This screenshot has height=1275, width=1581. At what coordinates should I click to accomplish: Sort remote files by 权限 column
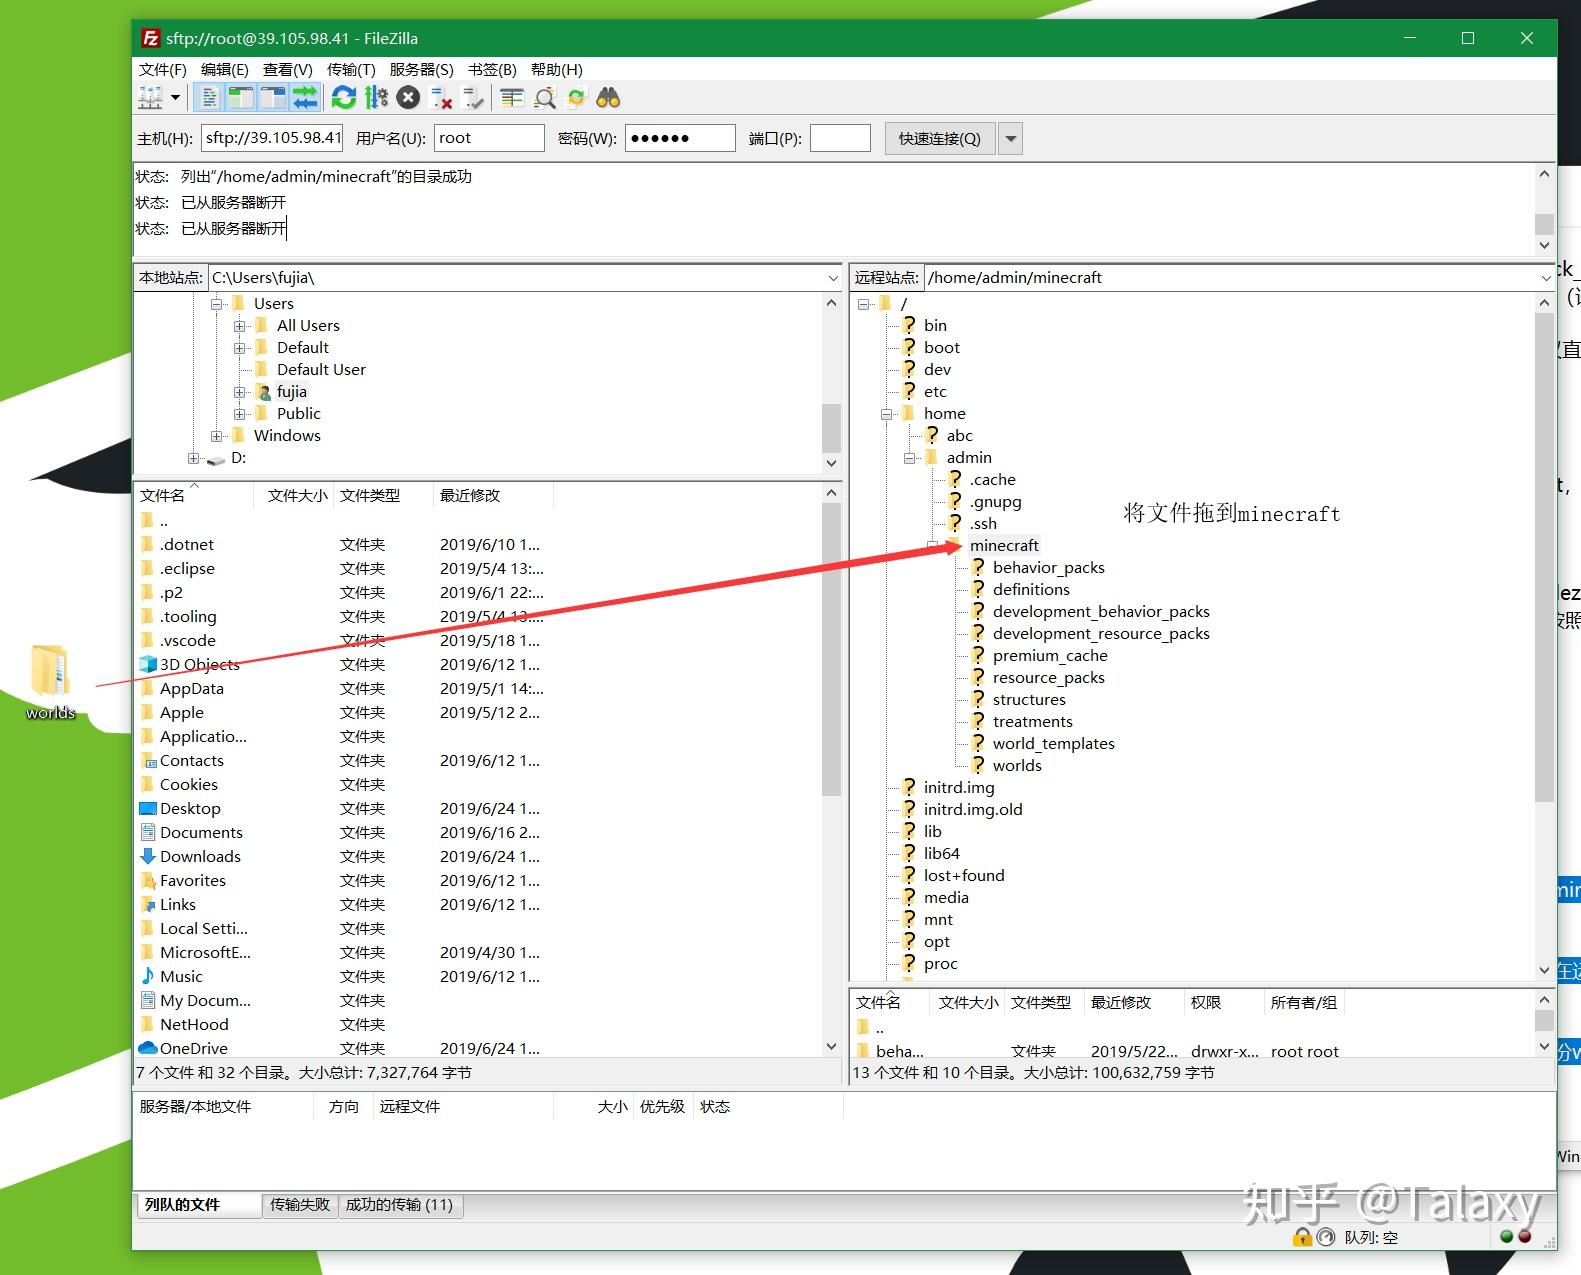tap(1222, 1002)
